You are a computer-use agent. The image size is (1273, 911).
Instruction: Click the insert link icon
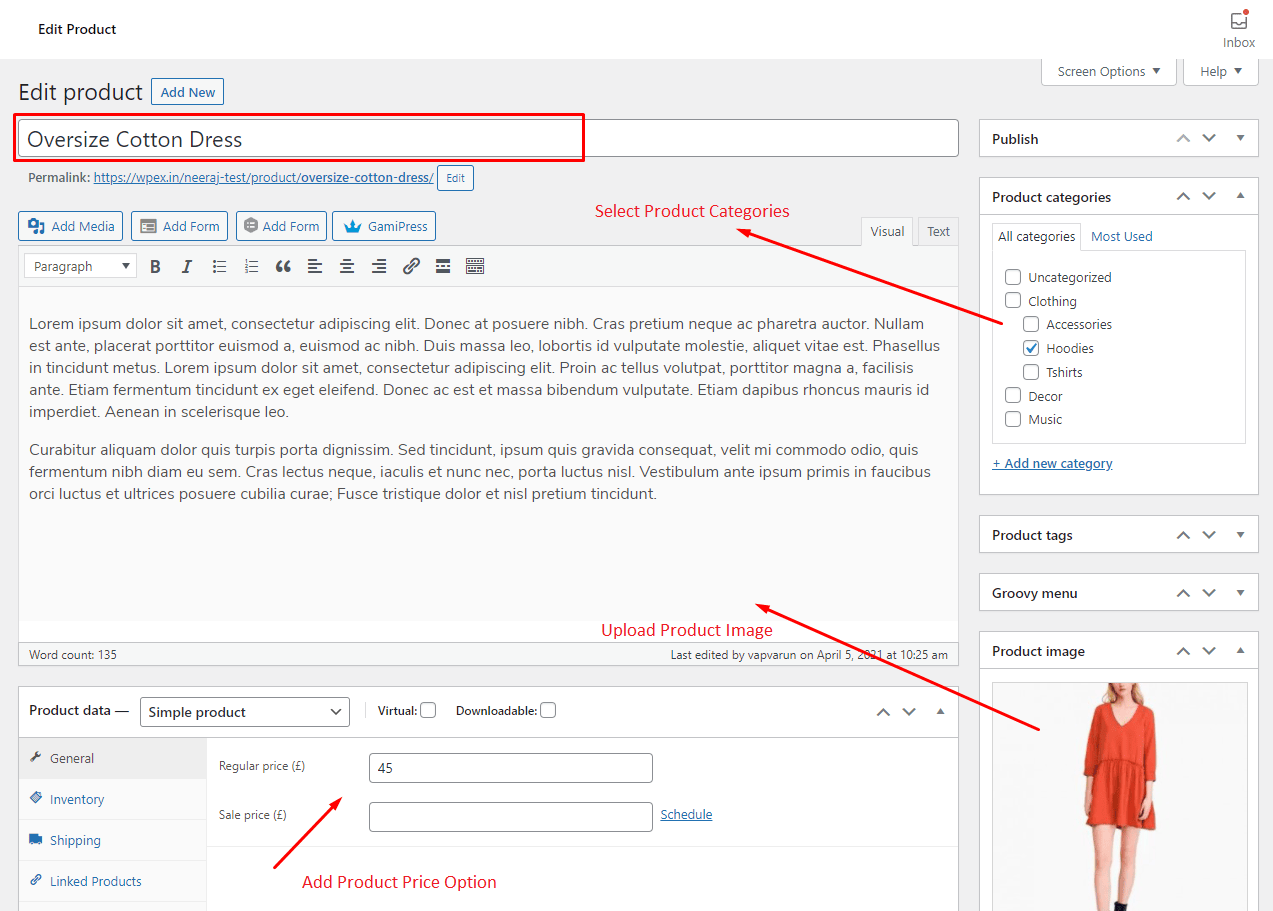coord(411,266)
